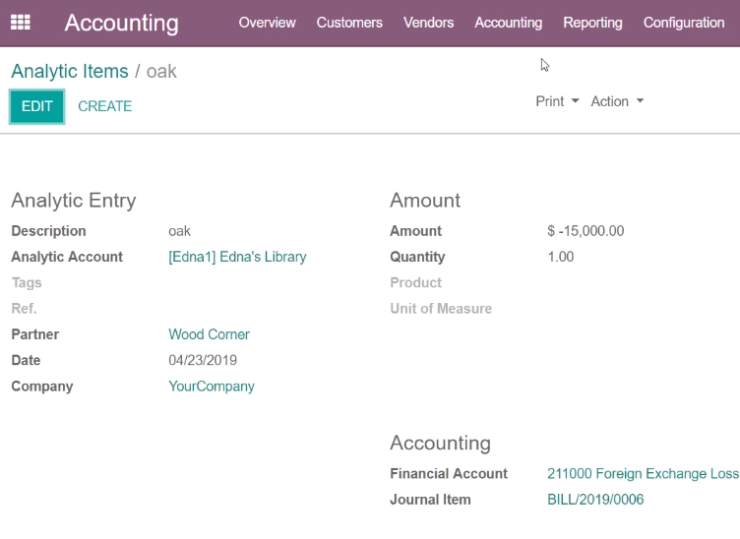The width and height of the screenshot is (740, 539).
Task: Click the Accounting app title
Action: [122, 23]
